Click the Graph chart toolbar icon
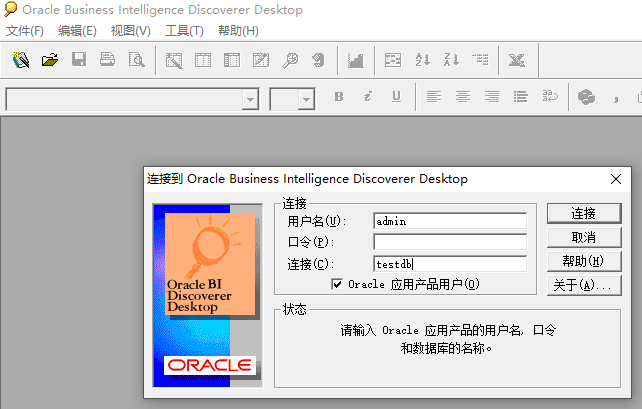Screen dimensions: 642x409 click(355, 61)
